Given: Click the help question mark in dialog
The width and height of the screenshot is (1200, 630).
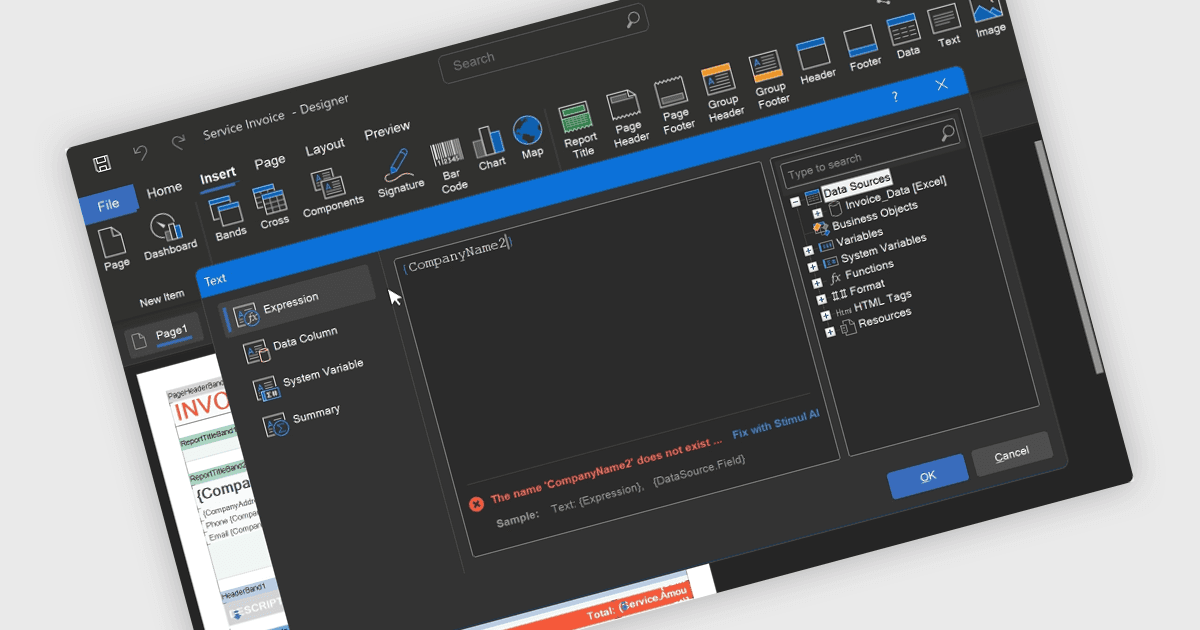Looking at the screenshot, I should 894,97.
